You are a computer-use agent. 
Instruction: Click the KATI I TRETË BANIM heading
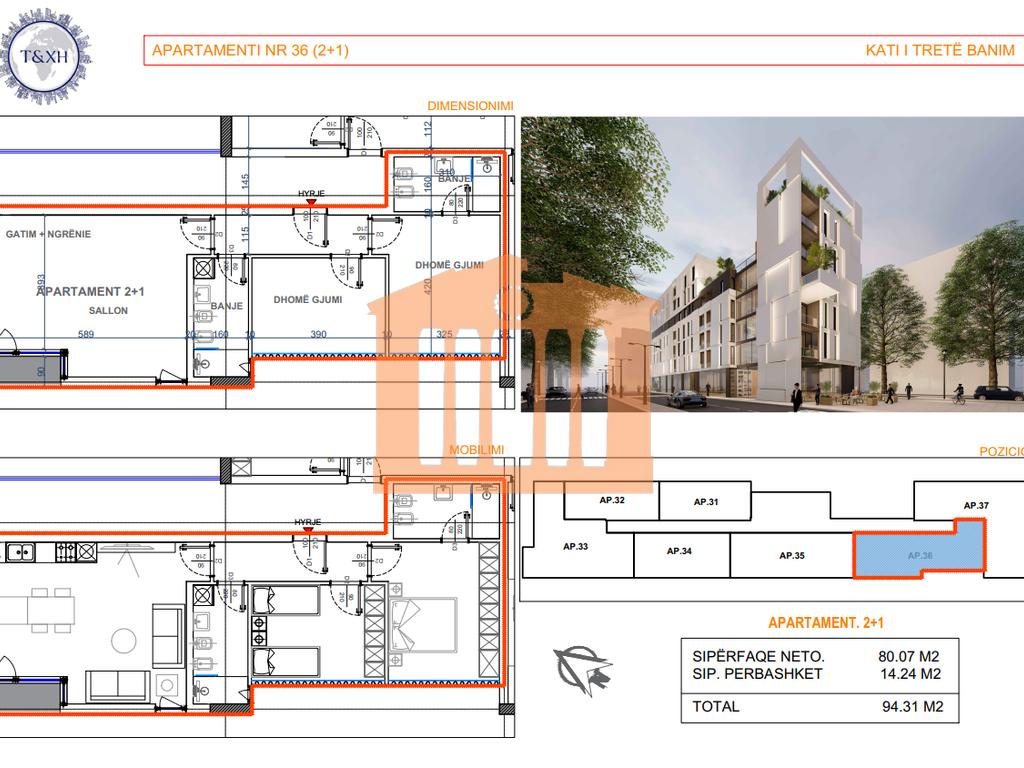939,51
